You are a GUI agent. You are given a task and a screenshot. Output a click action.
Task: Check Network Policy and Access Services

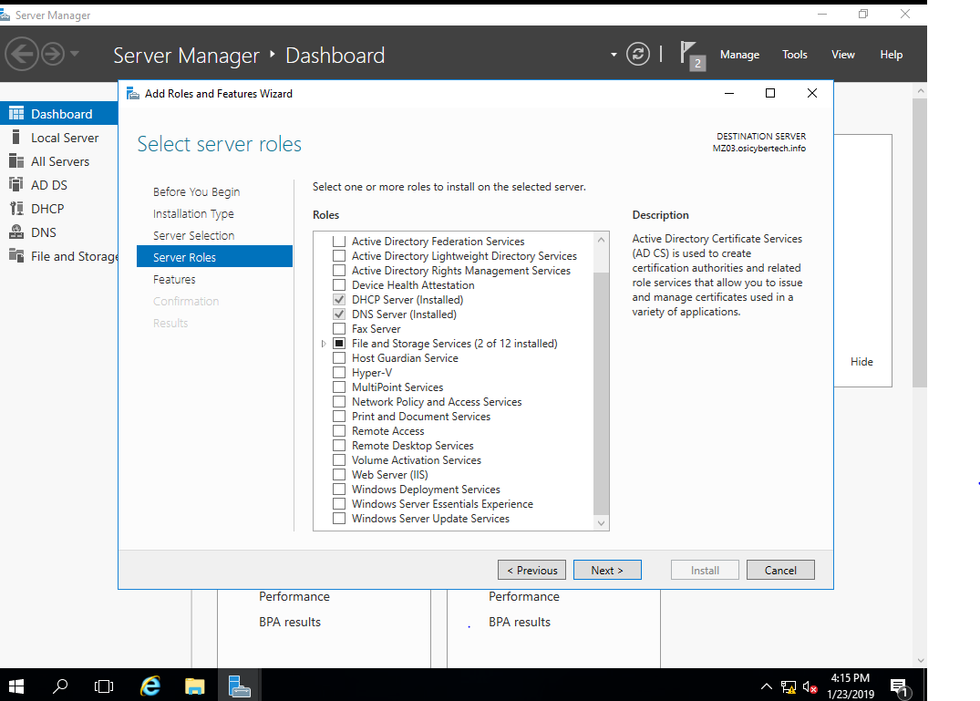(x=339, y=402)
